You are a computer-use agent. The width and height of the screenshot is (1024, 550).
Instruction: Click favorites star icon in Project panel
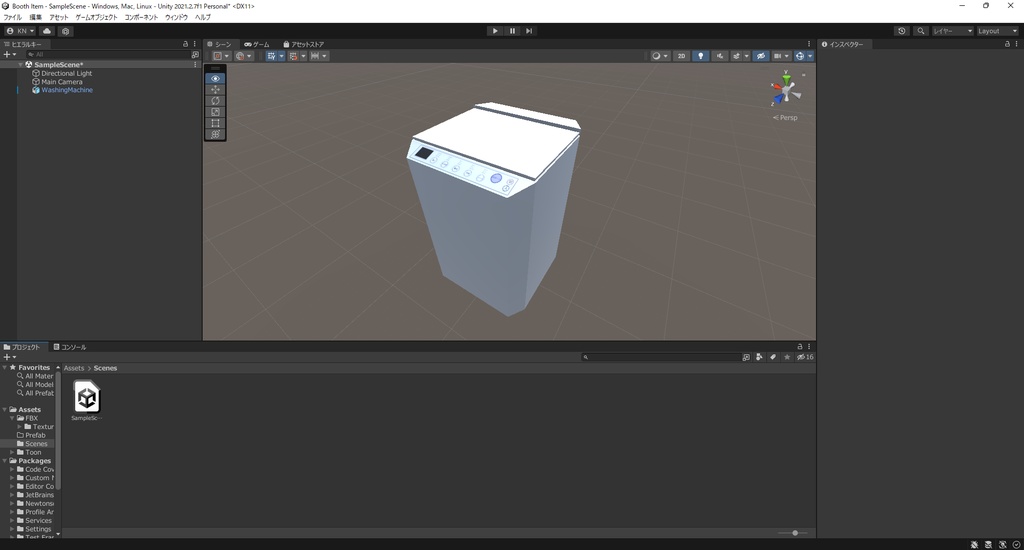(x=787, y=357)
